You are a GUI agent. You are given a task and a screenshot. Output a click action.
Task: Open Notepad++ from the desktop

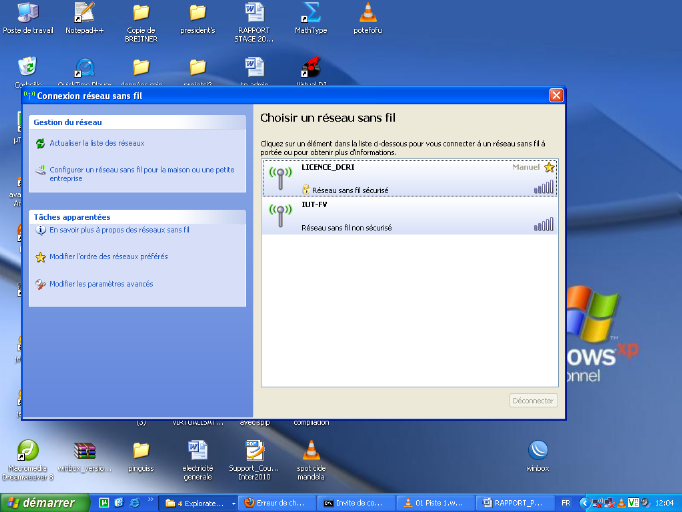[84, 13]
